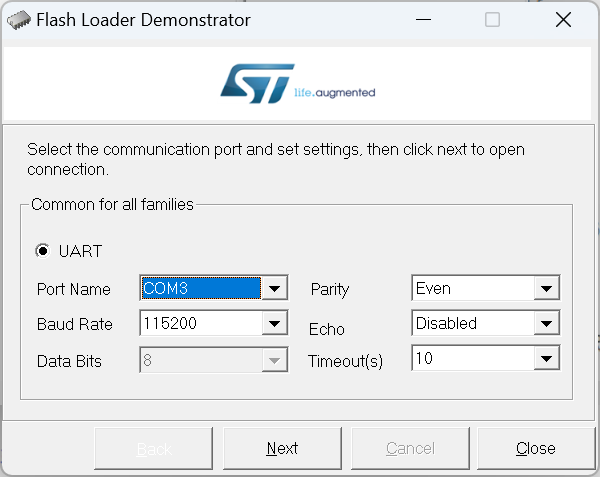Image resolution: width=603 pixels, height=480 pixels.
Task: Click the Even parity value field
Action: coord(474,288)
